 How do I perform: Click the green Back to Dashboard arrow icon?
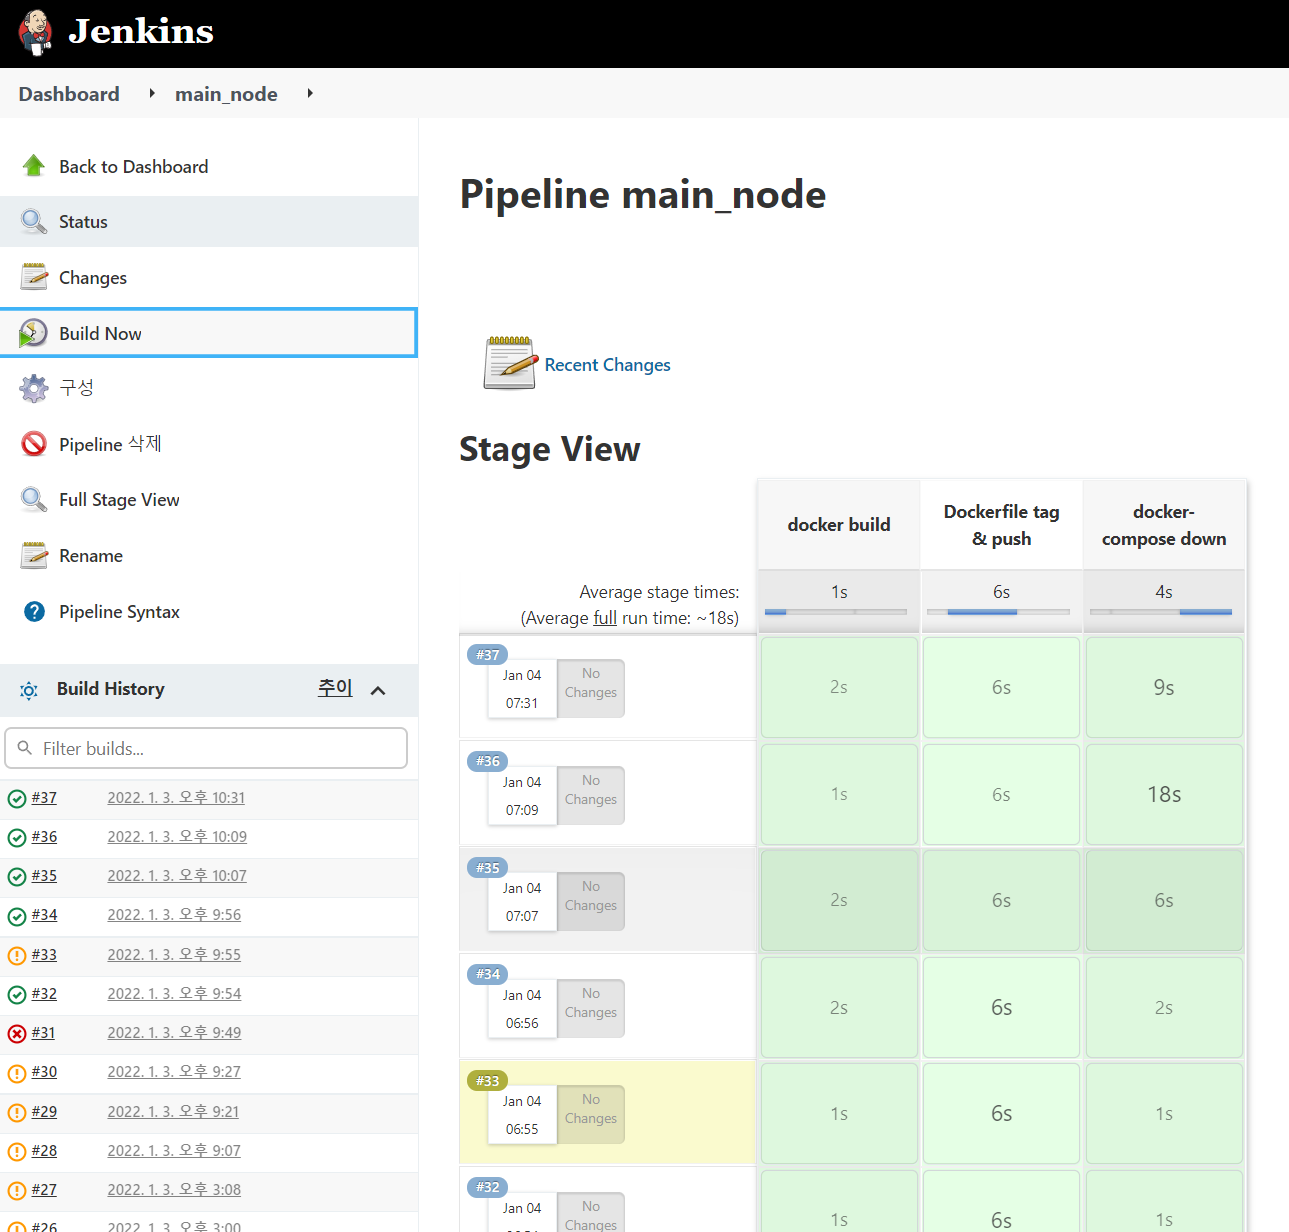[34, 166]
